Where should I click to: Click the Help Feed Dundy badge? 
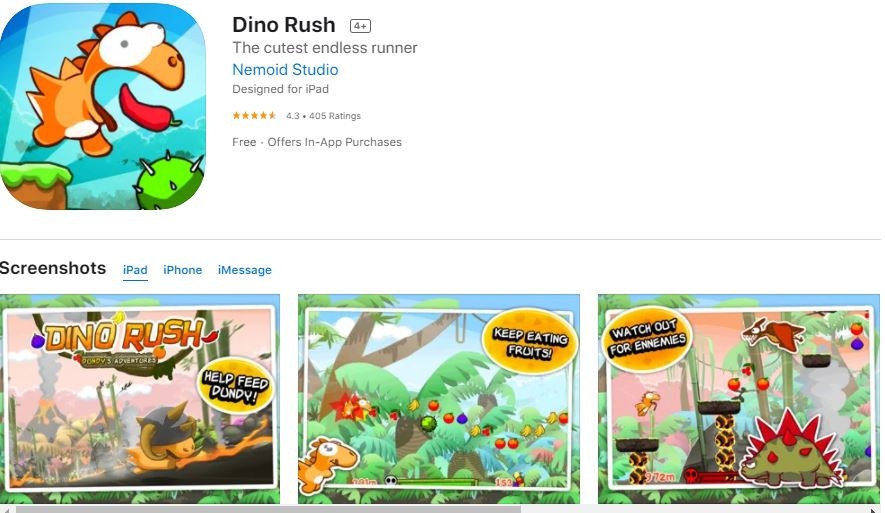point(235,385)
